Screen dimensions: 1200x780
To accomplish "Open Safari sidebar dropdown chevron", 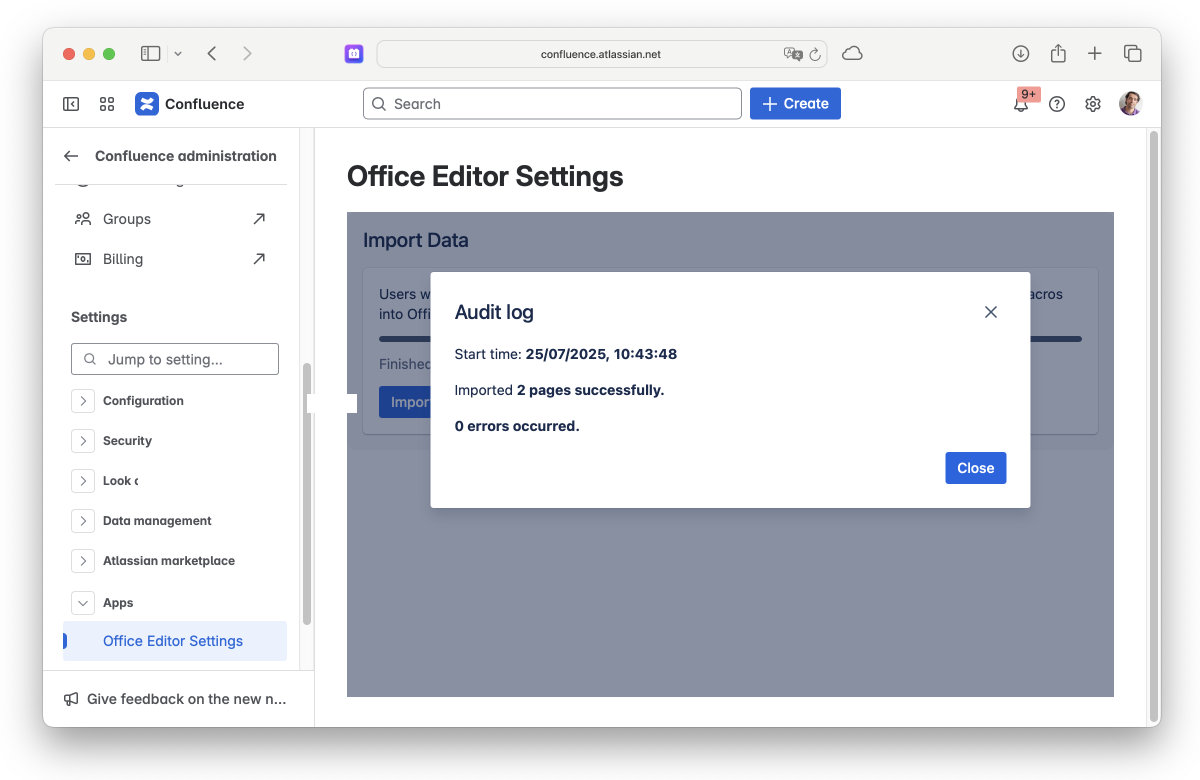I will pyautogui.click(x=178, y=53).
